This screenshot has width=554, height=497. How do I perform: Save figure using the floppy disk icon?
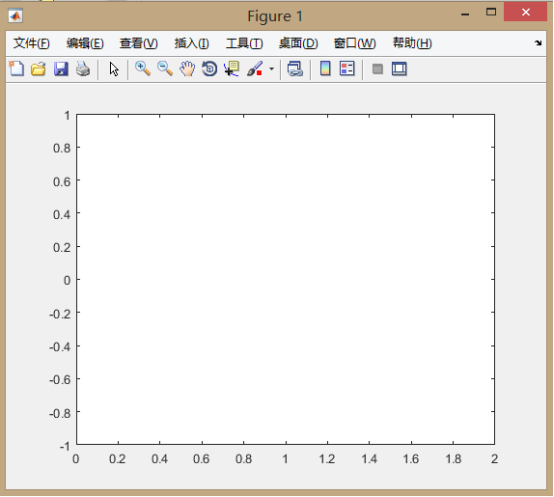[x=61, y=69]
